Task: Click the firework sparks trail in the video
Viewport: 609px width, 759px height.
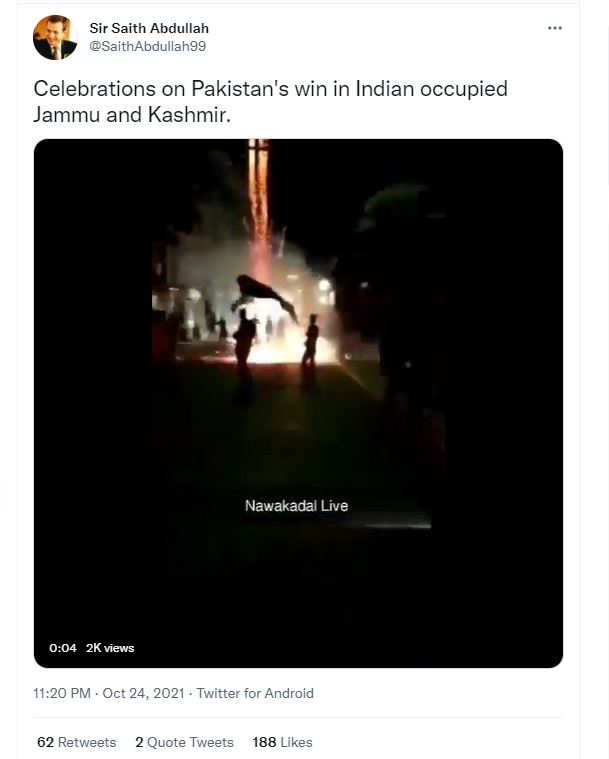Action: [259, 203]
